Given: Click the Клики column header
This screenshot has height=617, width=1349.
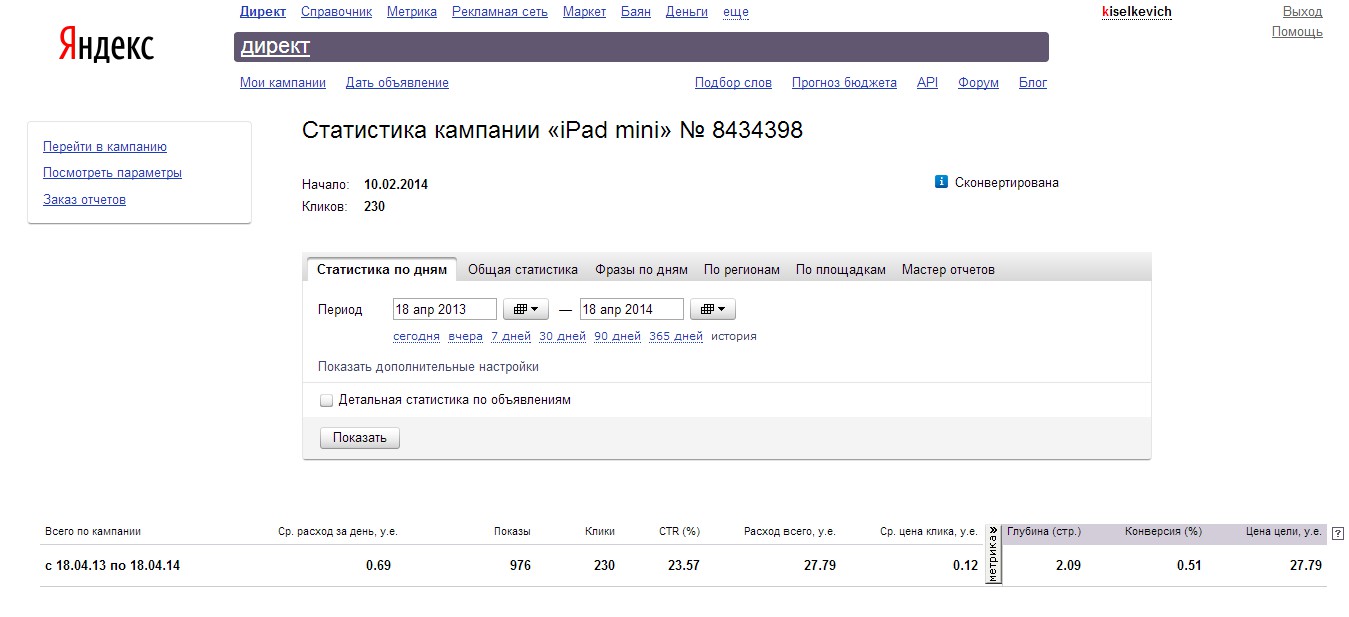Looking at the screenshot, I should click(600, 532).
